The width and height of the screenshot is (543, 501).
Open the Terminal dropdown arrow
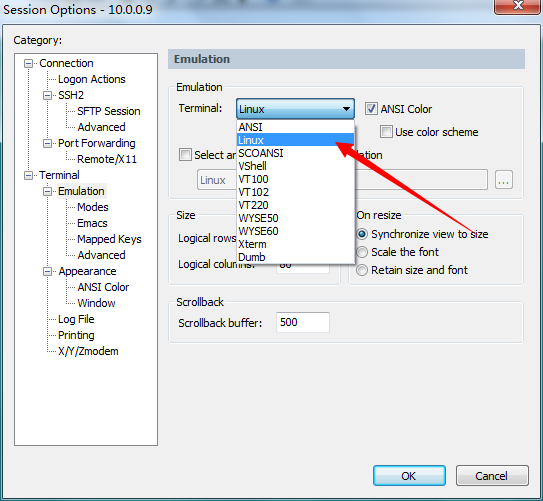pyautogui.click(x=346, y=109)
